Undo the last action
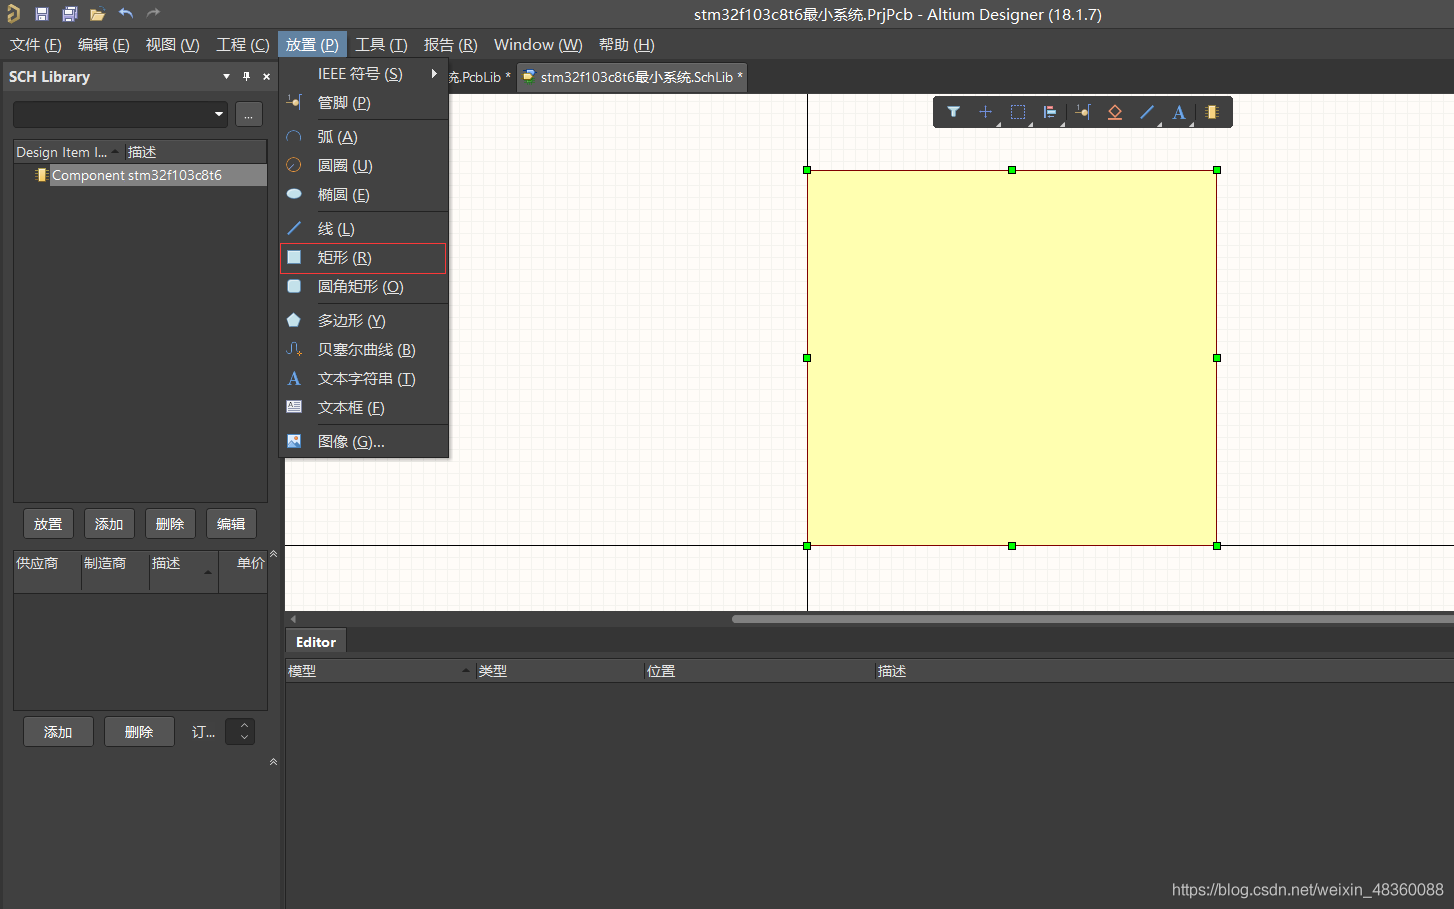Image resolution: width=1454 pixels, height=909 pixels. click(x=126, y=14)
